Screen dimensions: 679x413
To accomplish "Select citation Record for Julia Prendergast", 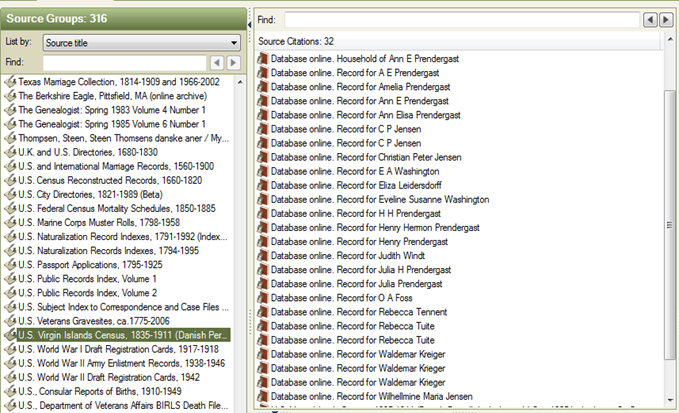I will (357, 284).
